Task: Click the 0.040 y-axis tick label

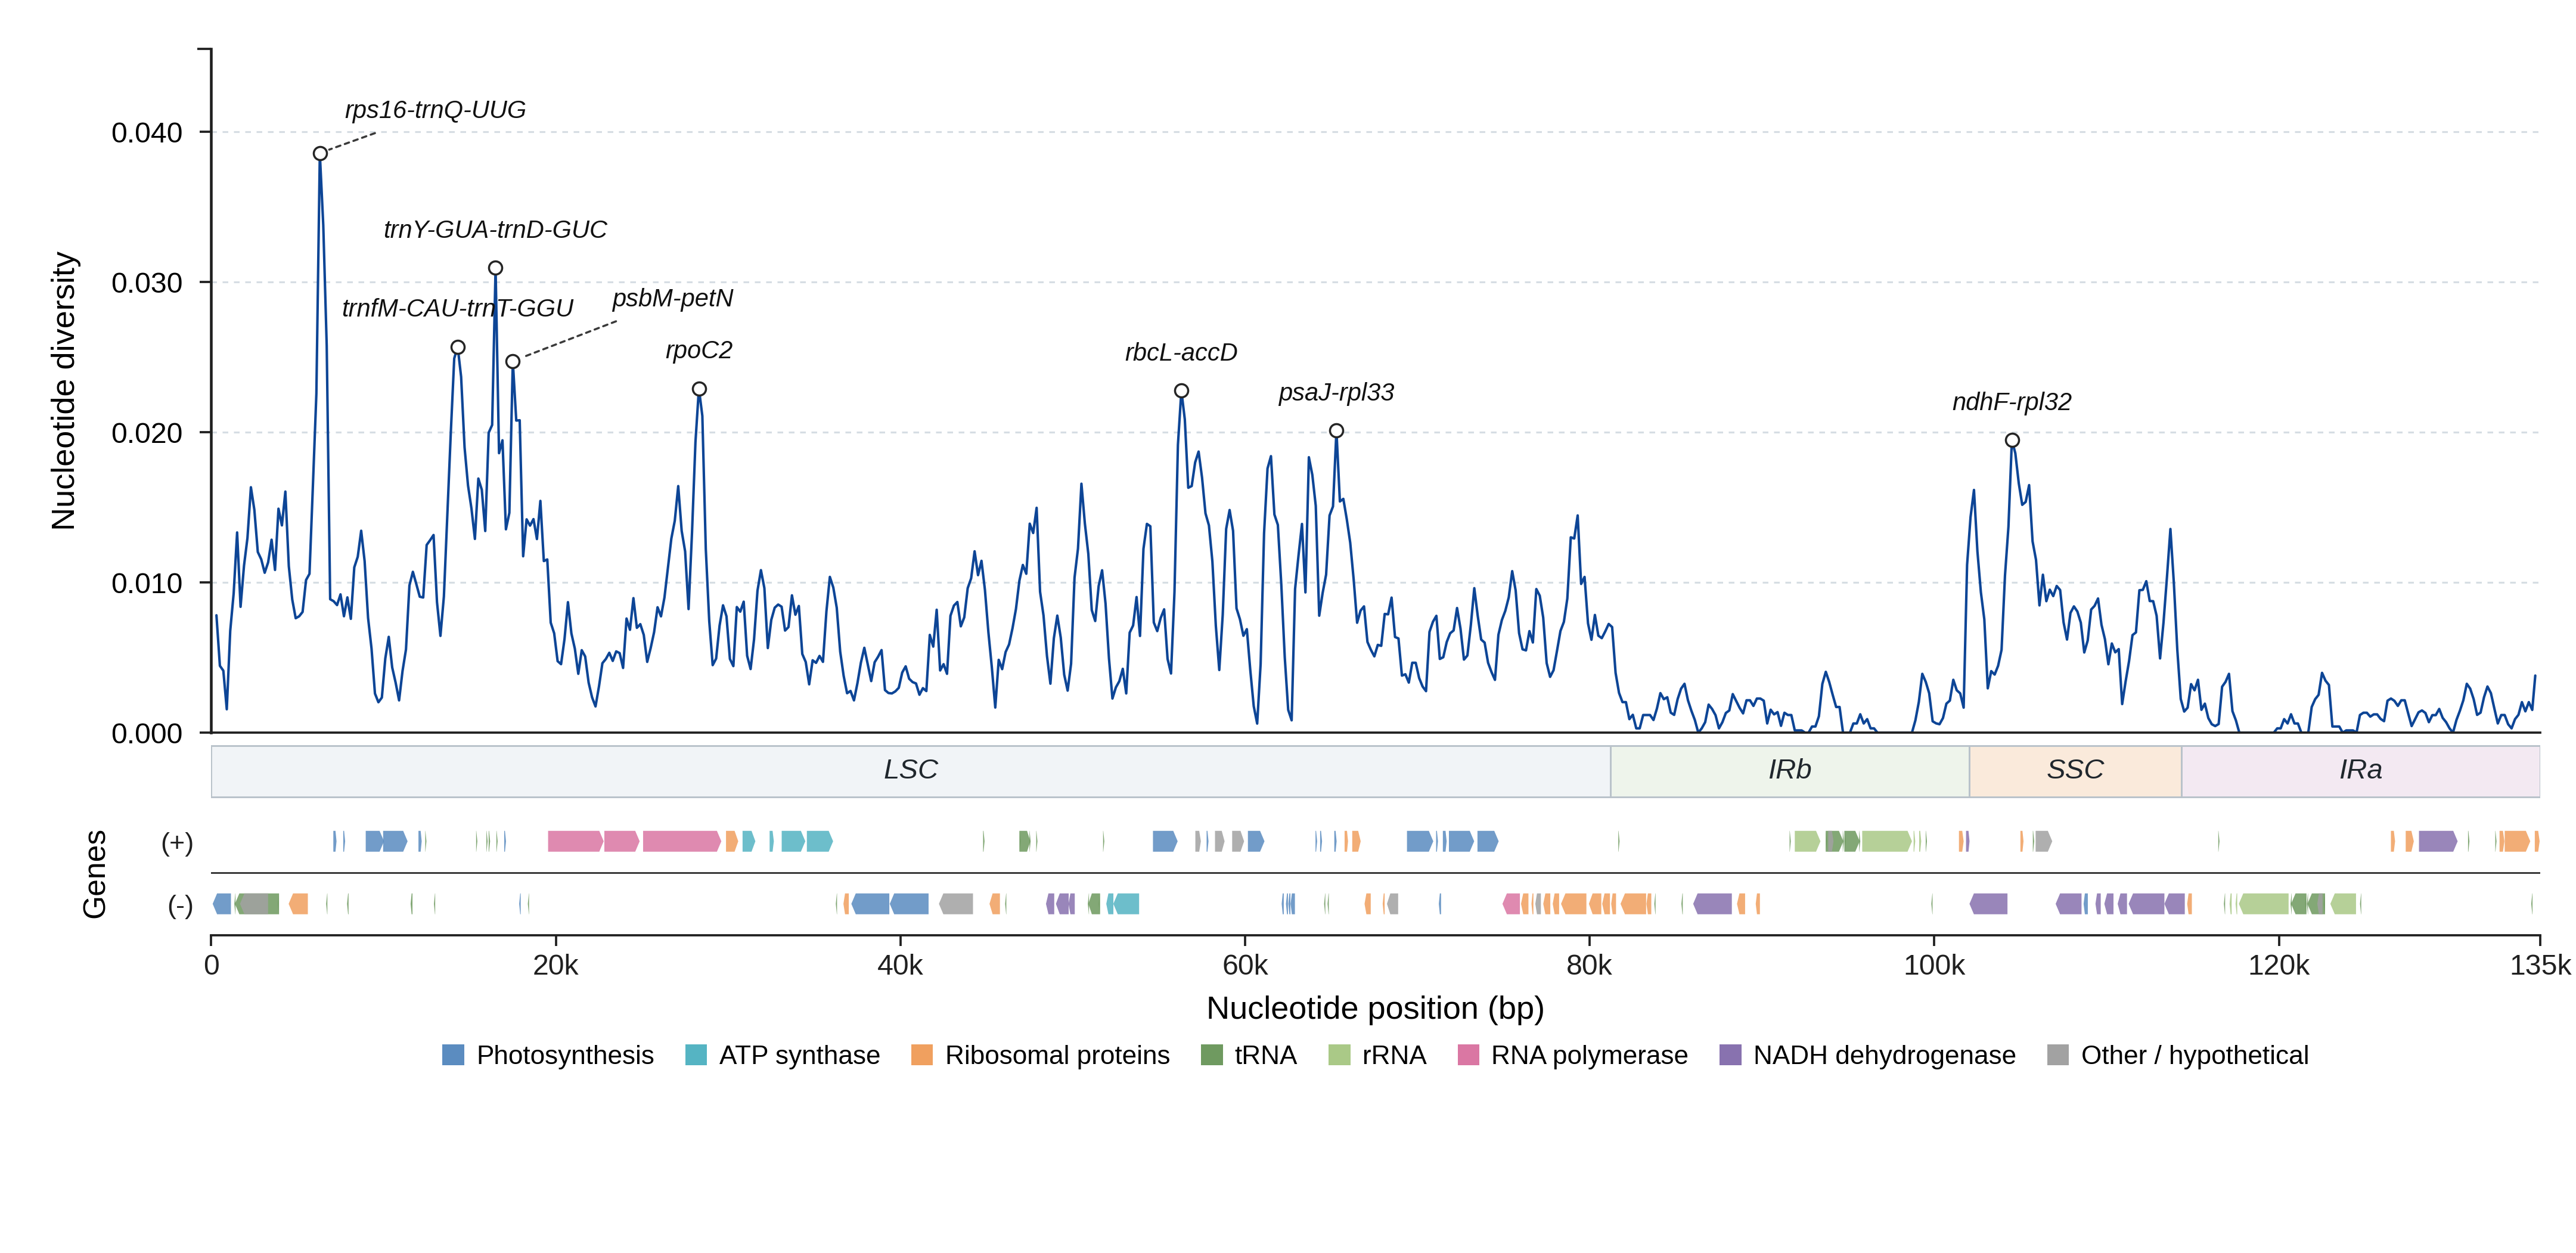Action: click(x=147, y=133)
